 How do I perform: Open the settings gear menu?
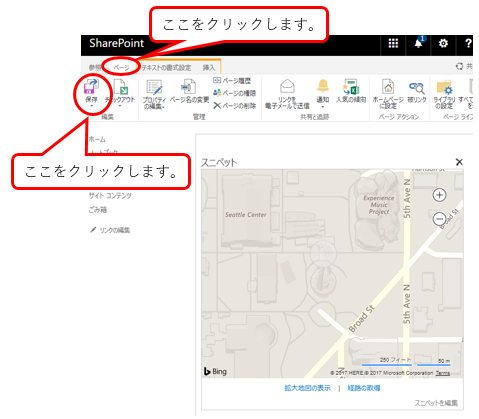coord(443,43)
